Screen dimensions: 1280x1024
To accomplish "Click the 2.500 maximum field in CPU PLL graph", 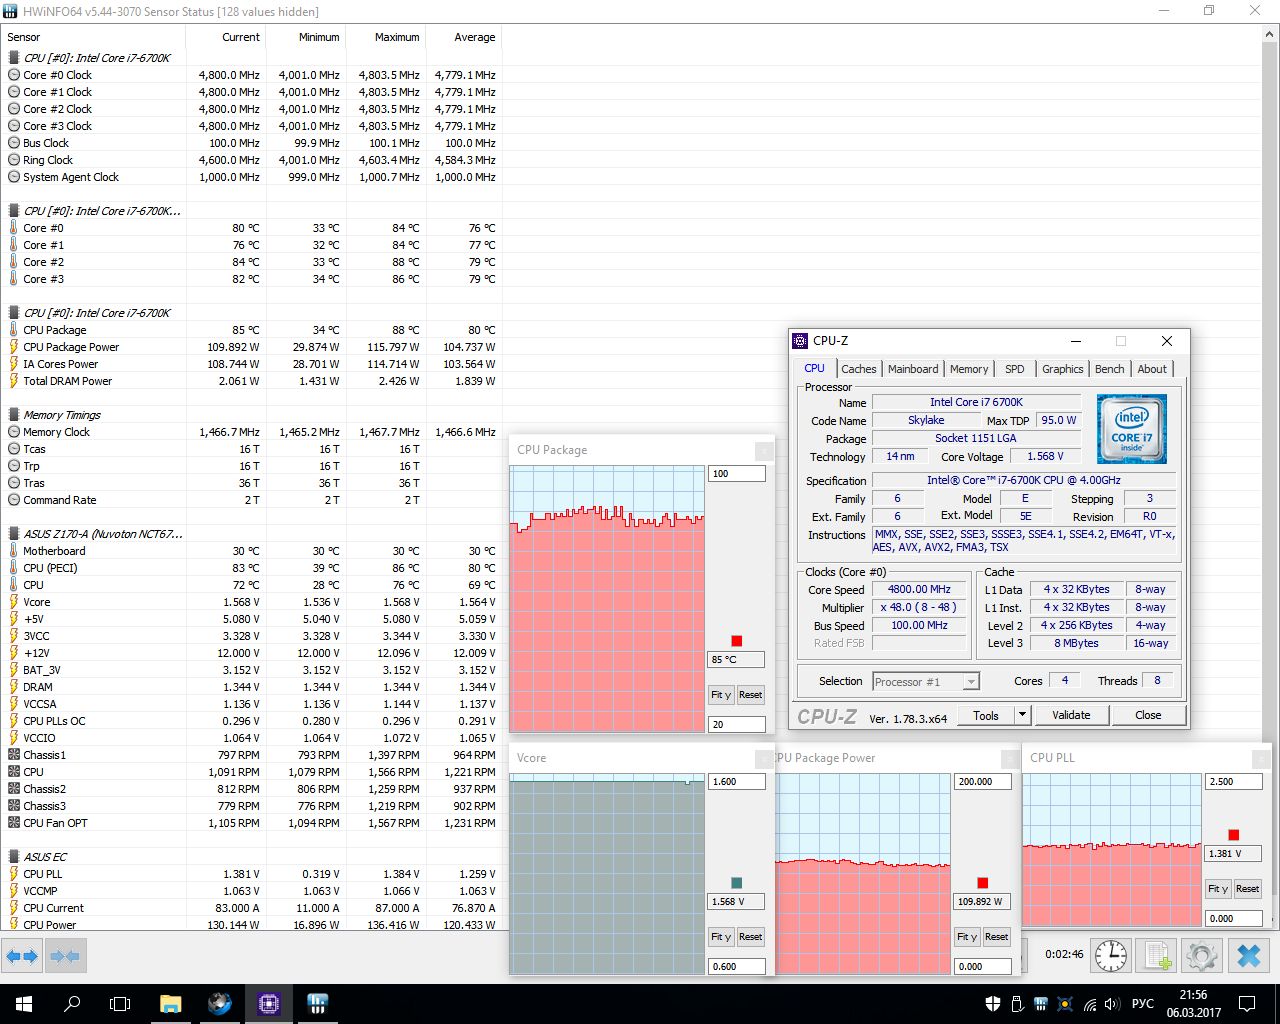I will pyautogui.click(x=1234, y=782).
